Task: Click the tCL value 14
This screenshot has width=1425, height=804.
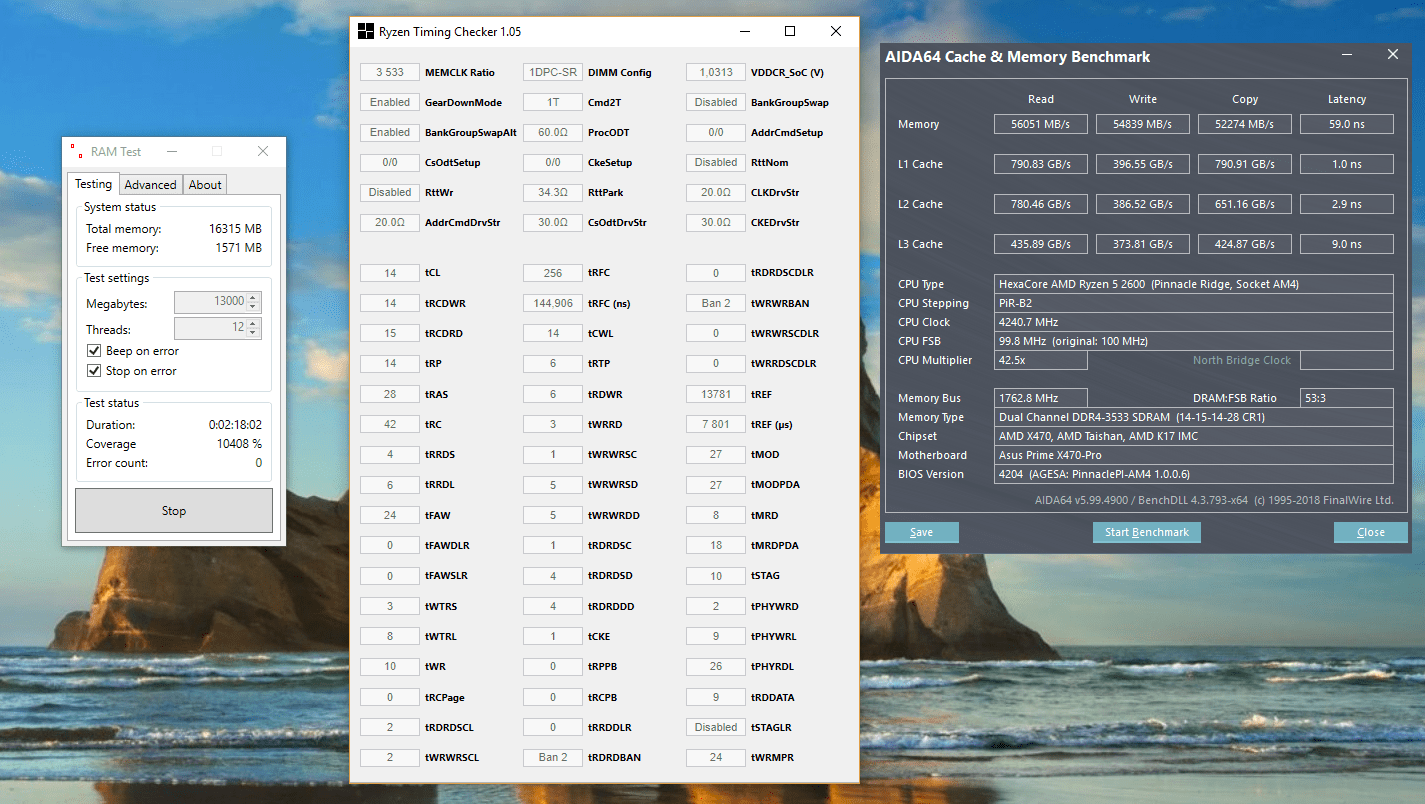Action: point(390,273)
